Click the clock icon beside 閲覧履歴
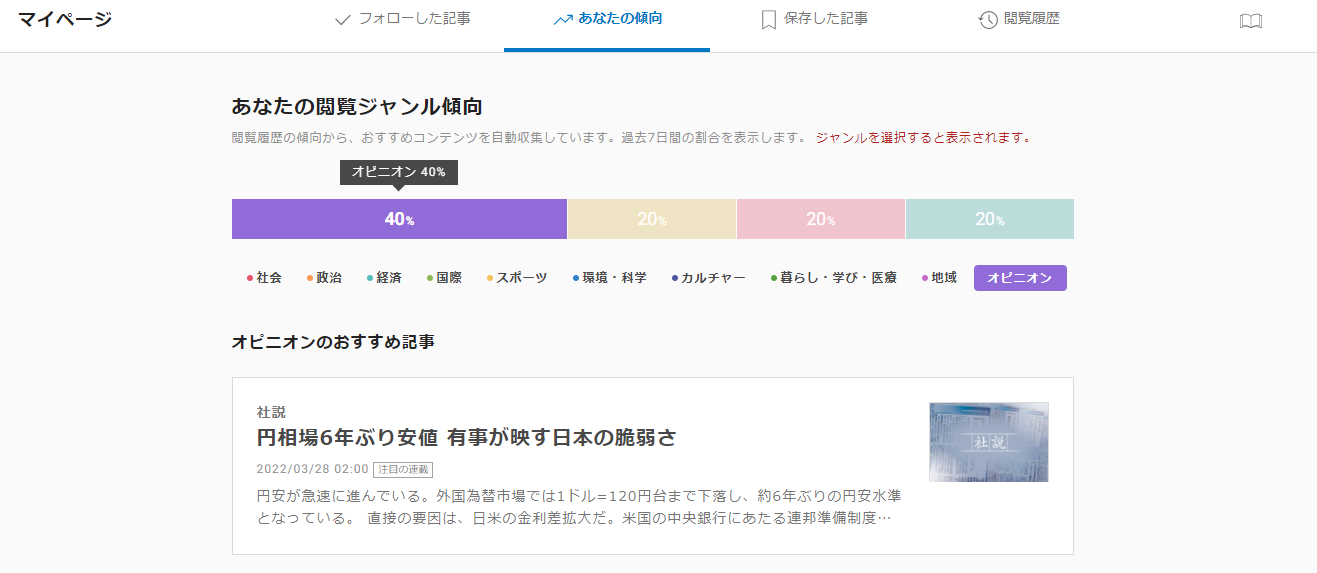Screen dimensions: 1317x573 click(x=988, y=20)
